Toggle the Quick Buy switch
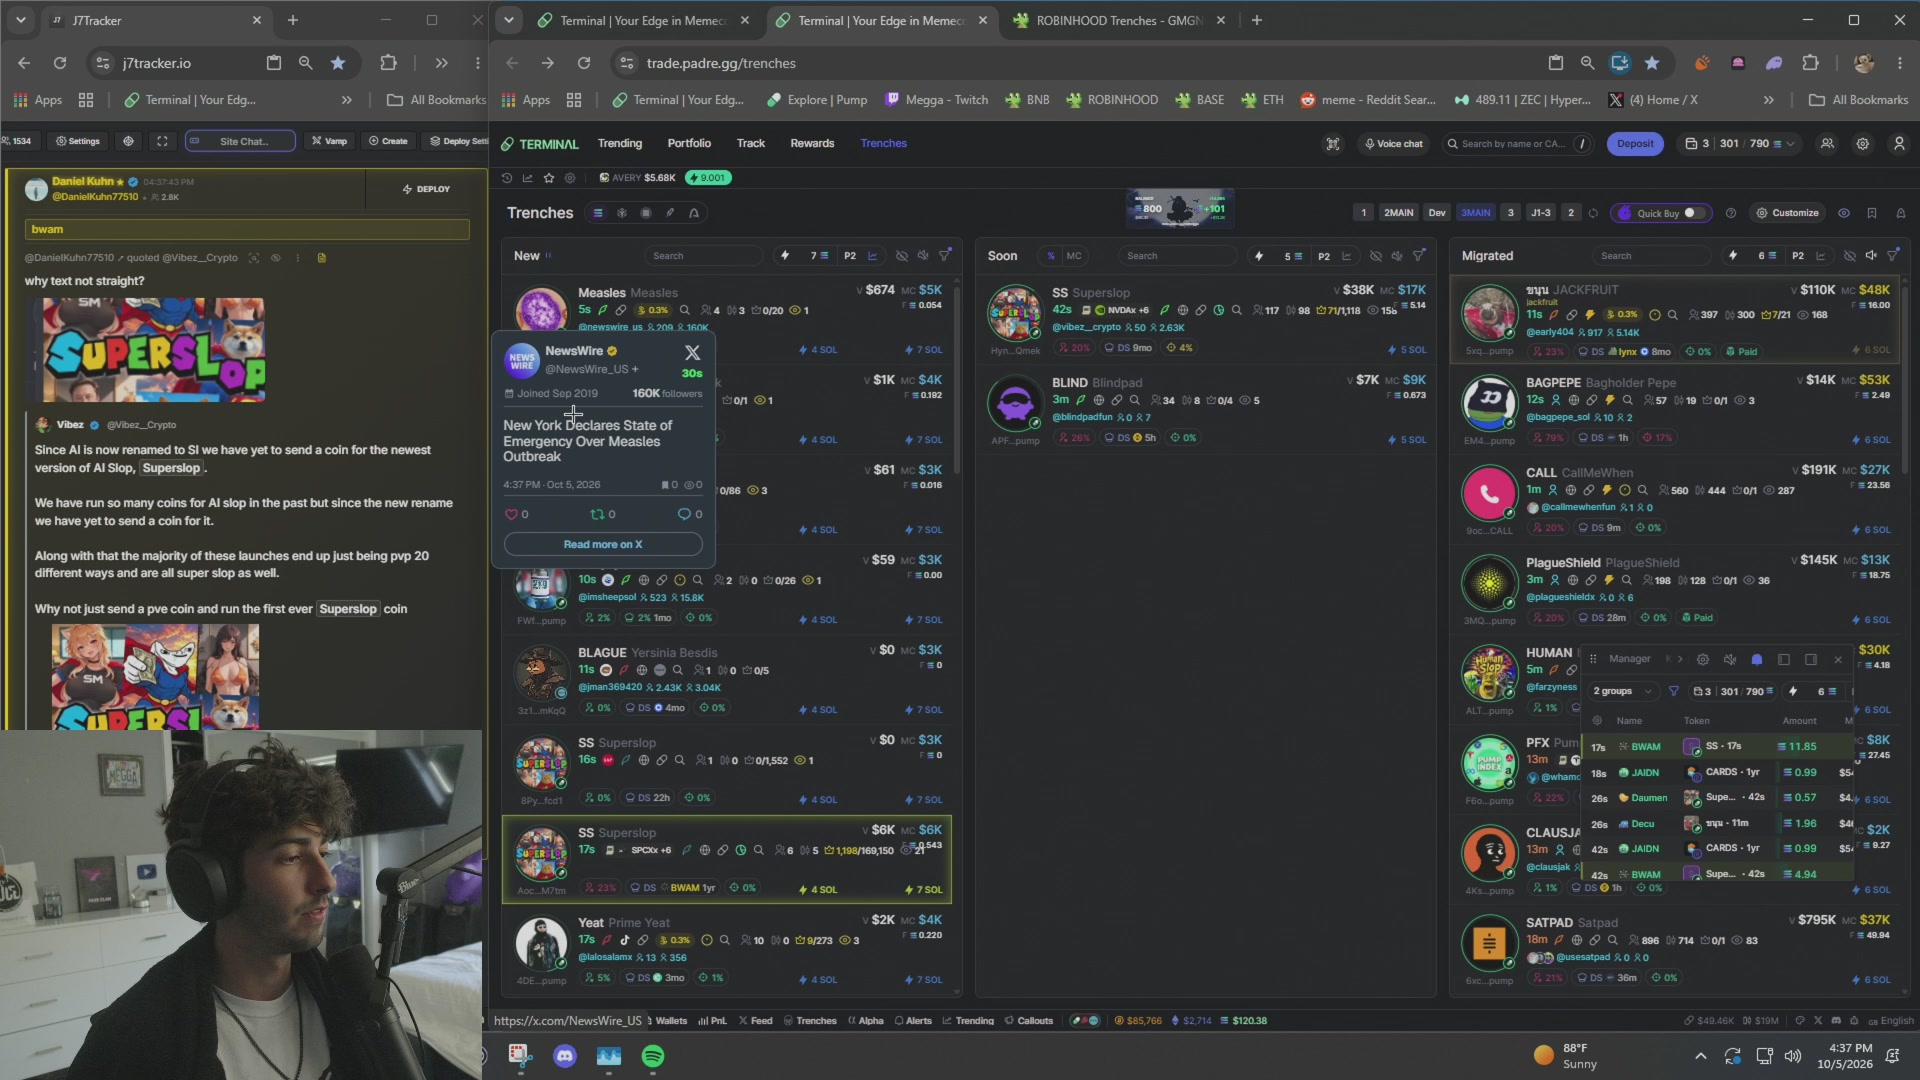Image resolution: width=1920 pixels, height=1080 pixels. [1694, 213]
